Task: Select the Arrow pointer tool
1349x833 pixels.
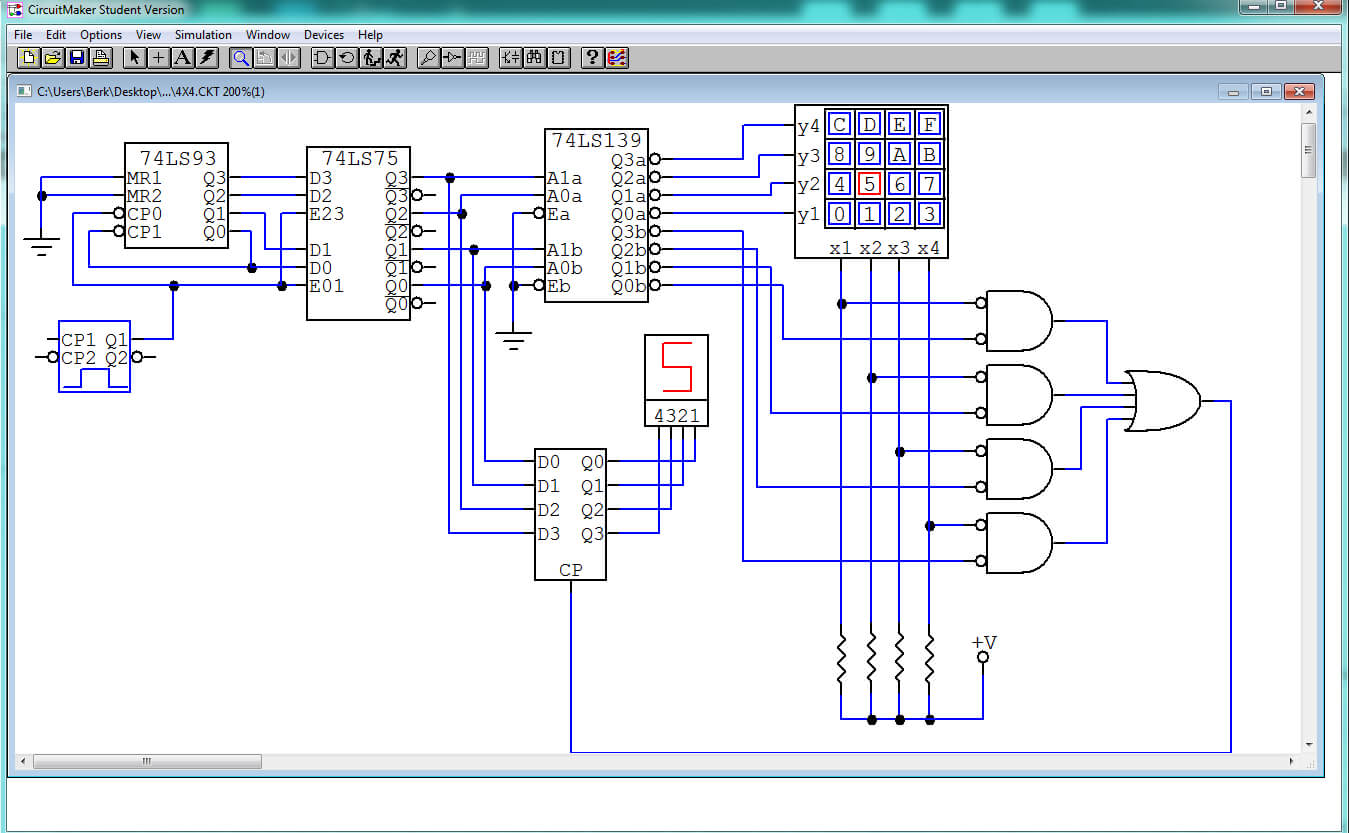Action: [x=135, y=58]
